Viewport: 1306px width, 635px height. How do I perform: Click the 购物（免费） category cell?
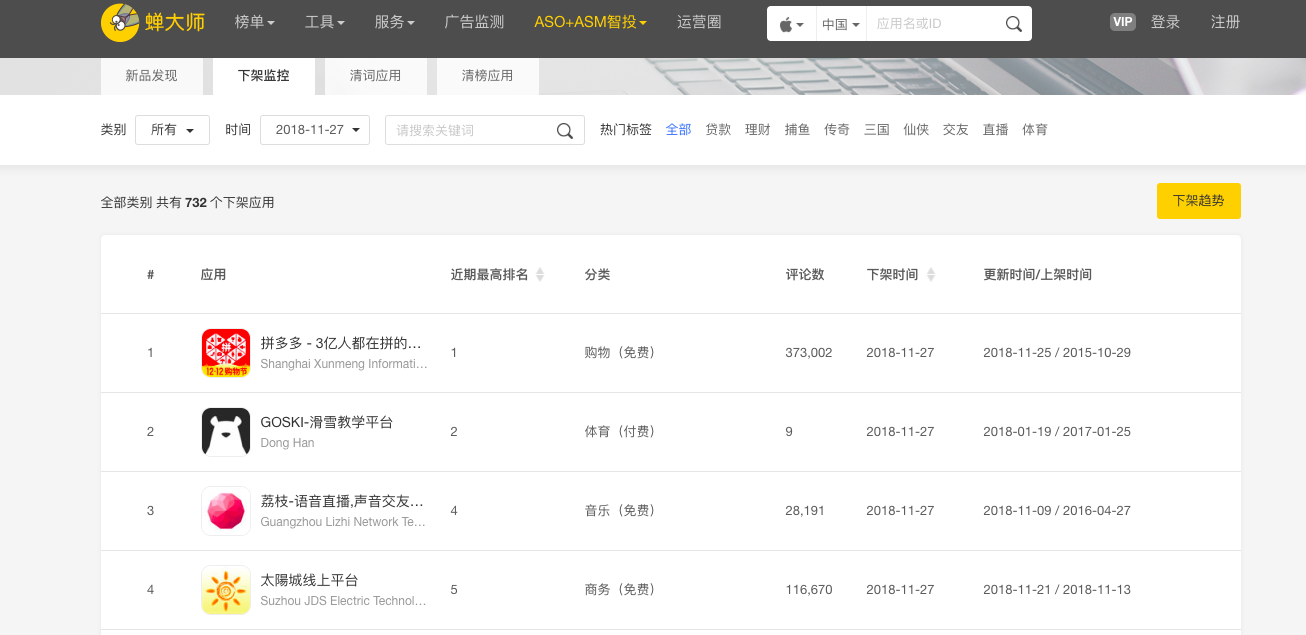tap(620, 353)
